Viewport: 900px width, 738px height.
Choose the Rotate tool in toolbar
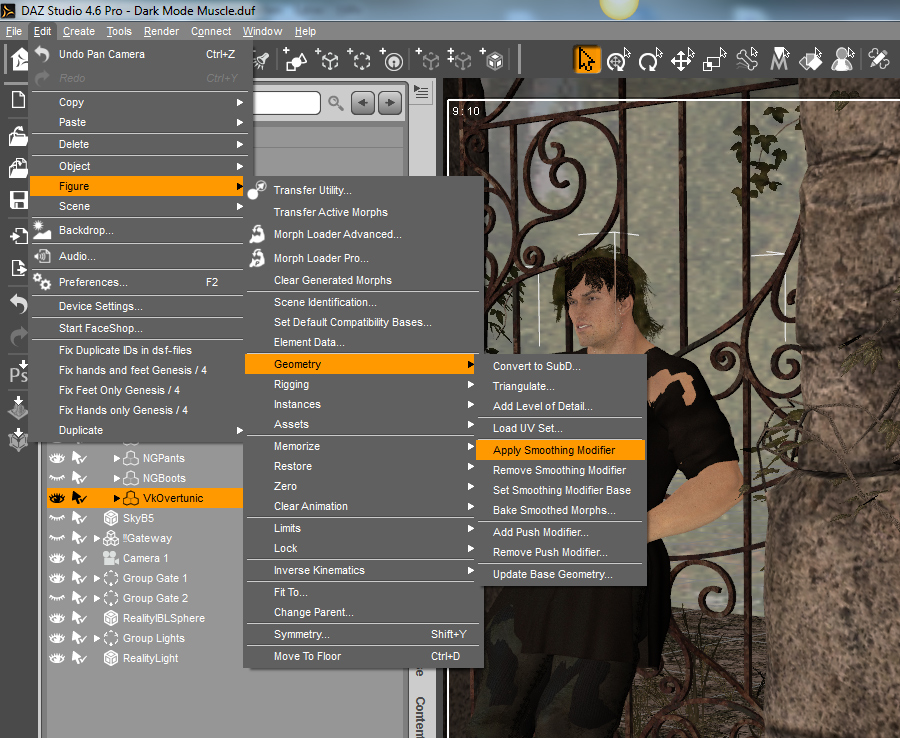650,60
